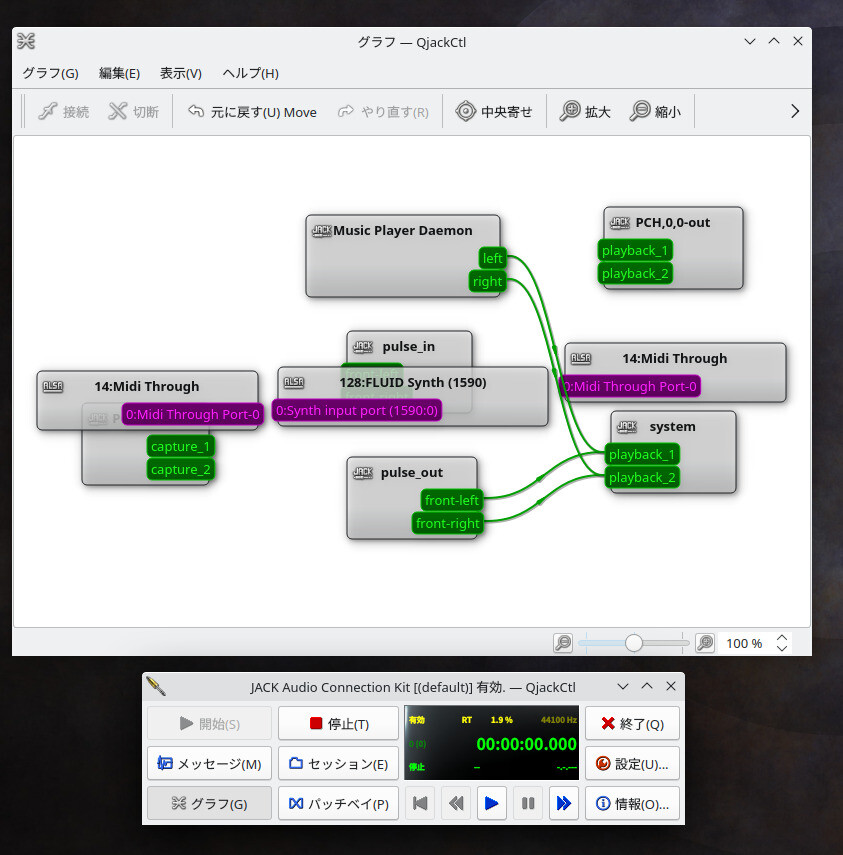843x855 pixels.
Task: Open 設定(U) settings in QjackCtl
Action: 632,762
